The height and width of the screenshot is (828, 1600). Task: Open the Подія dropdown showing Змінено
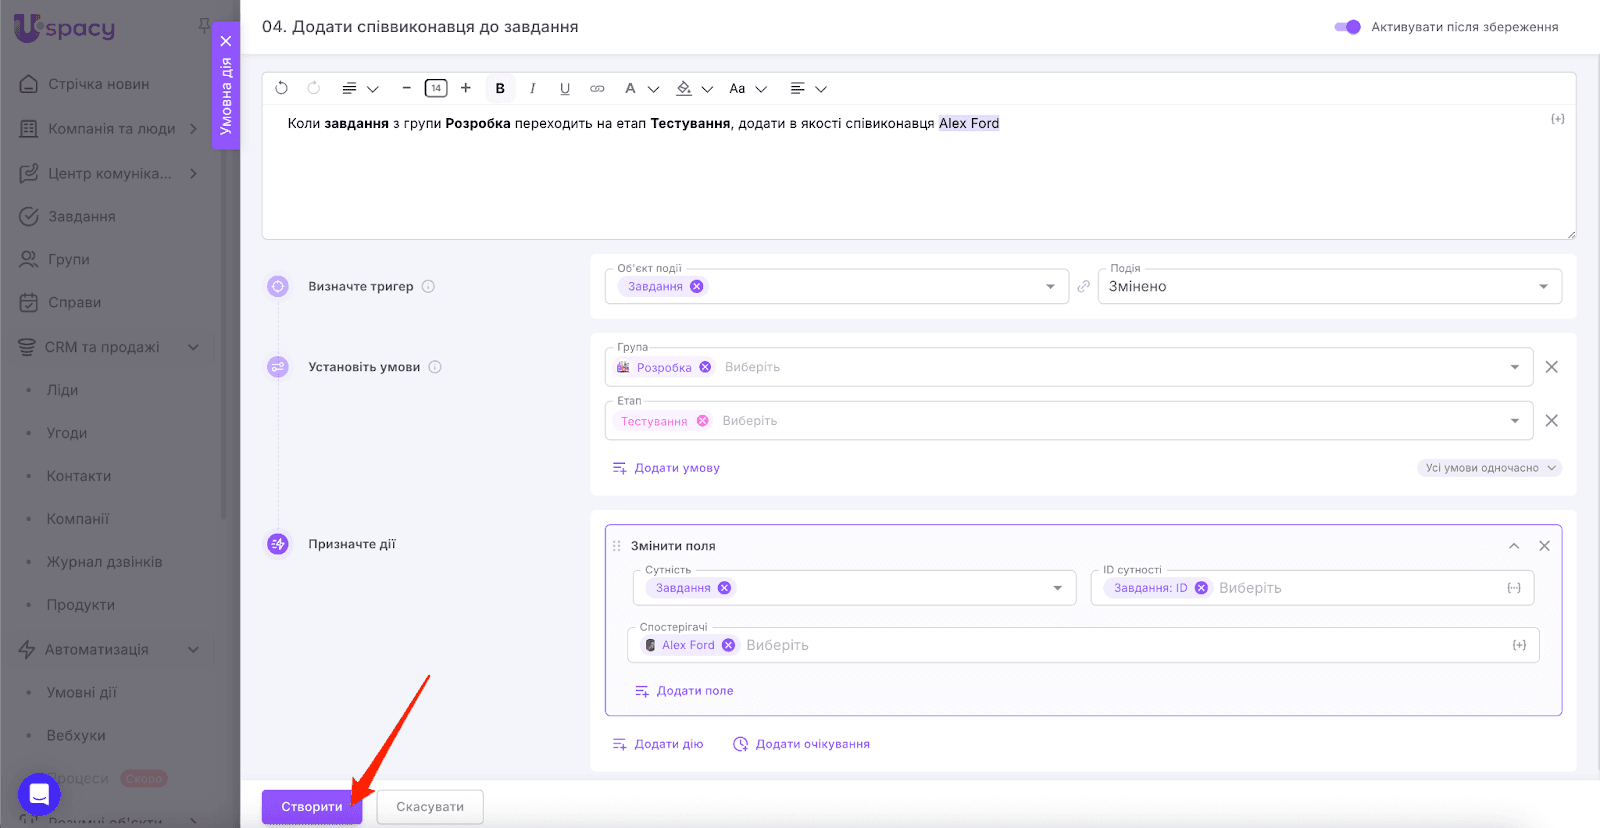(x=1328, y=287)
